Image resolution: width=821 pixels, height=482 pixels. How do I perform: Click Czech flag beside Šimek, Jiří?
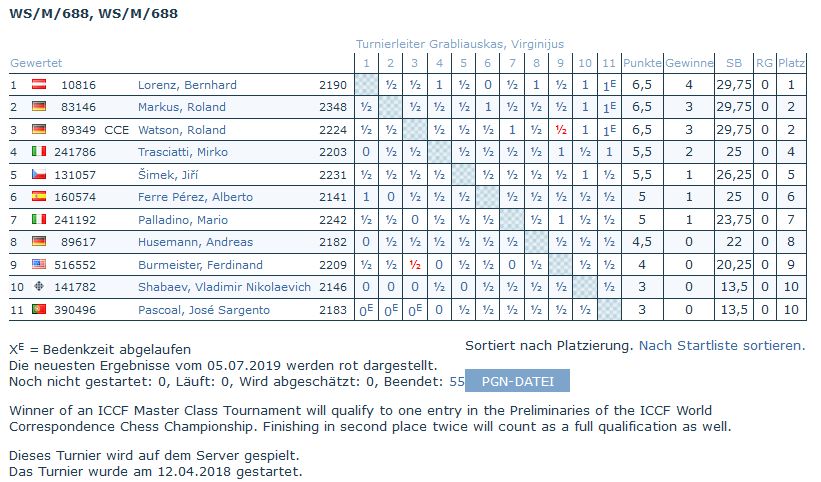40,175
